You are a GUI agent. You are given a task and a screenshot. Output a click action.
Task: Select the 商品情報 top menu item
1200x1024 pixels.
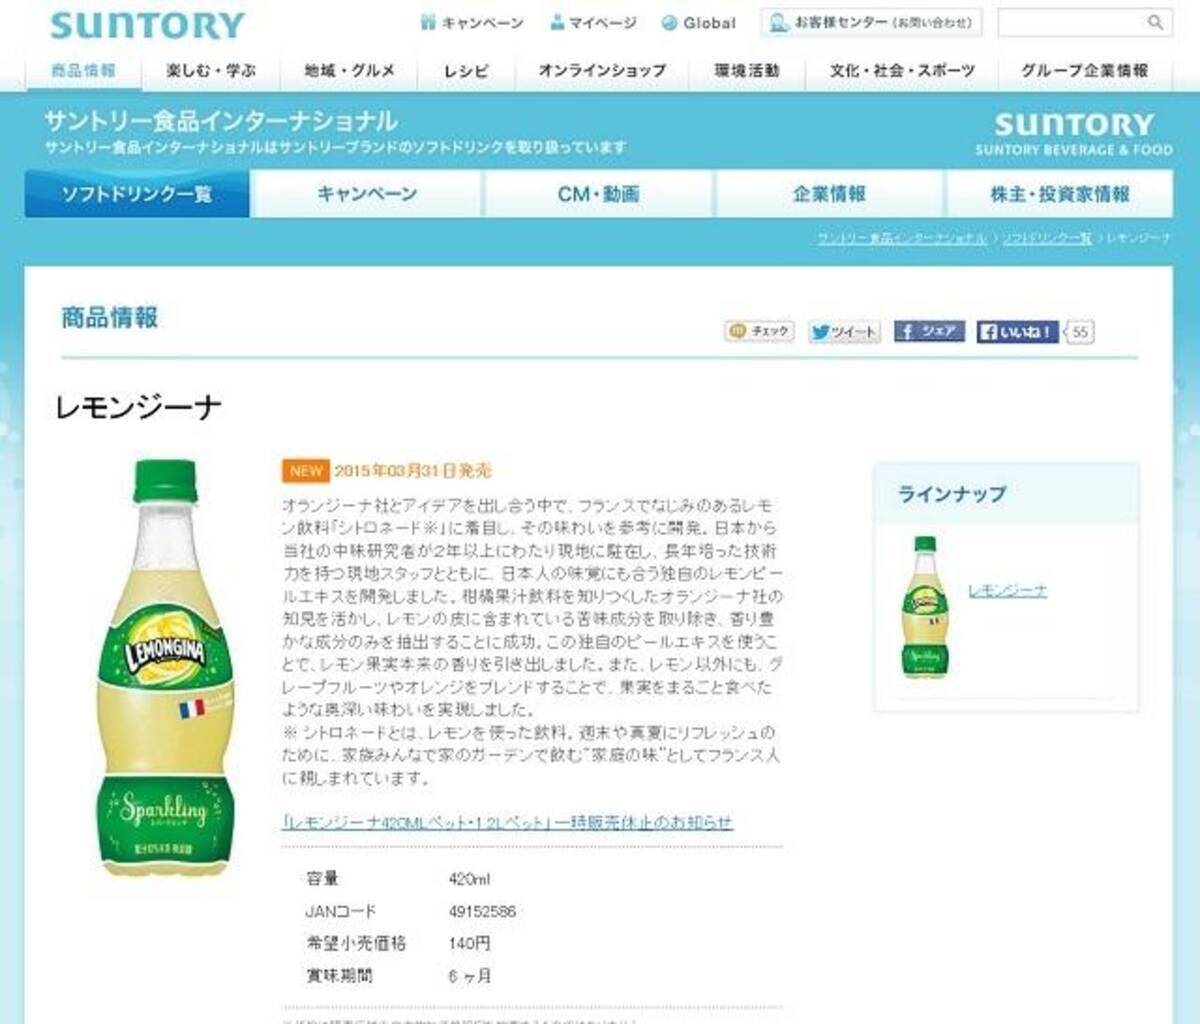(83, 70)
